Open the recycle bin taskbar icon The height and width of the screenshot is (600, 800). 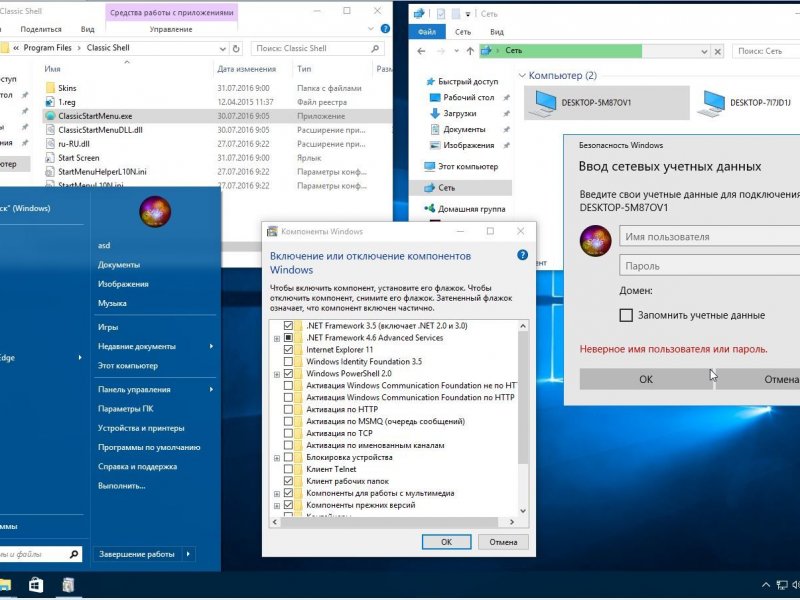[x=68, y=585]
